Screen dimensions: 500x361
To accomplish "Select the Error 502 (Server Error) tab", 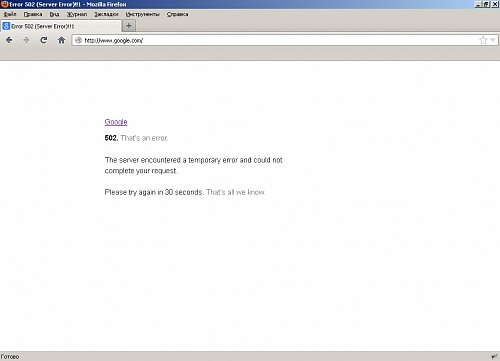I will [61, 26].
